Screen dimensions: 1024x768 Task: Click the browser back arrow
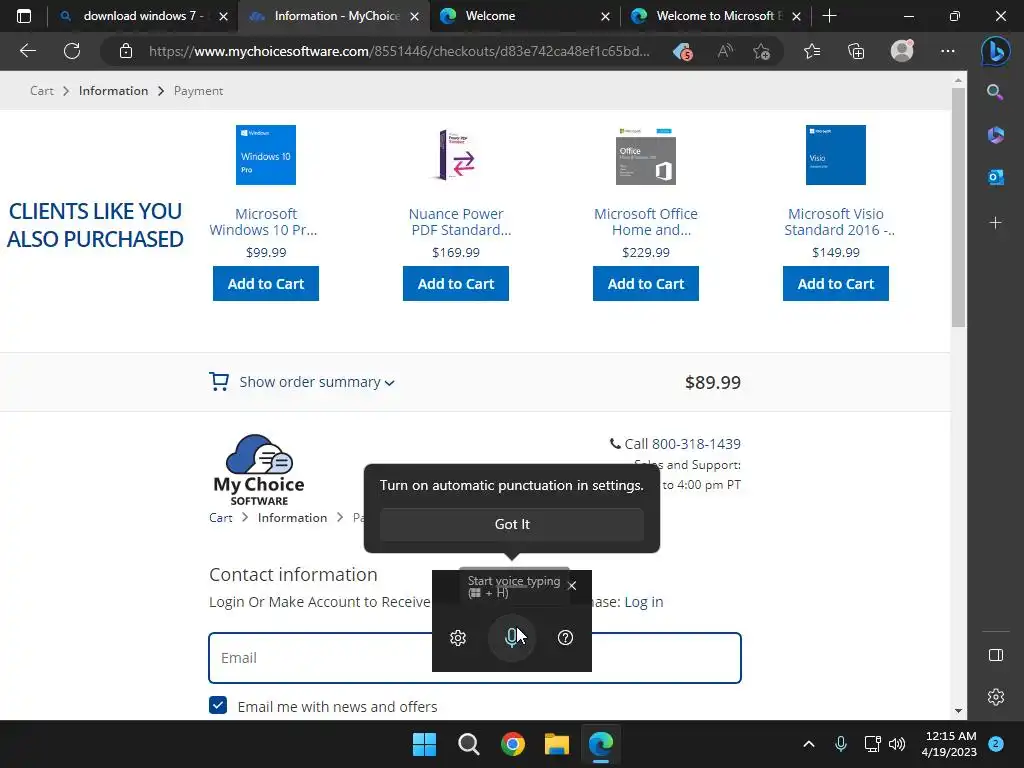tap(27, 51)
